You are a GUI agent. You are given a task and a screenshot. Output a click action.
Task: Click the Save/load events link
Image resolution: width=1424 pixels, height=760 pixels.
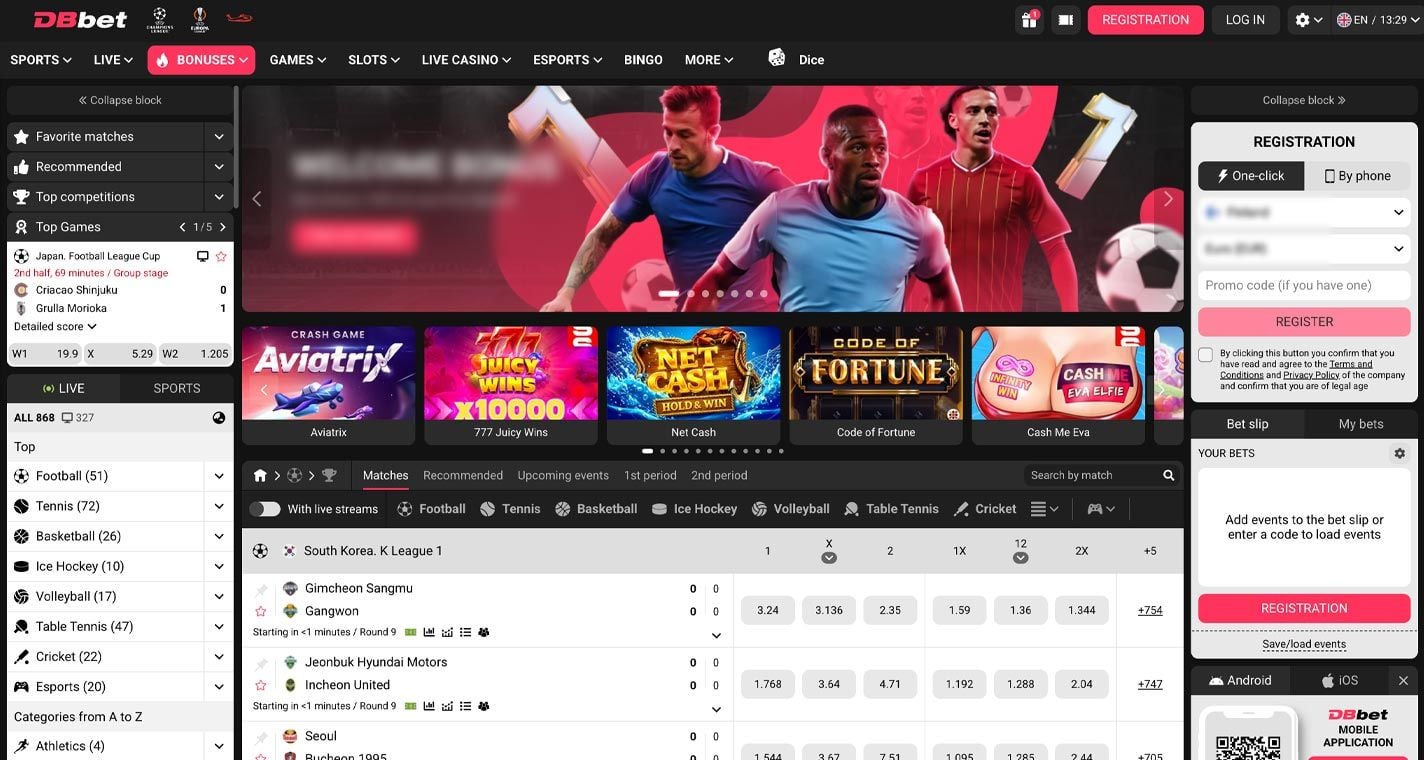click(1304, 644)
